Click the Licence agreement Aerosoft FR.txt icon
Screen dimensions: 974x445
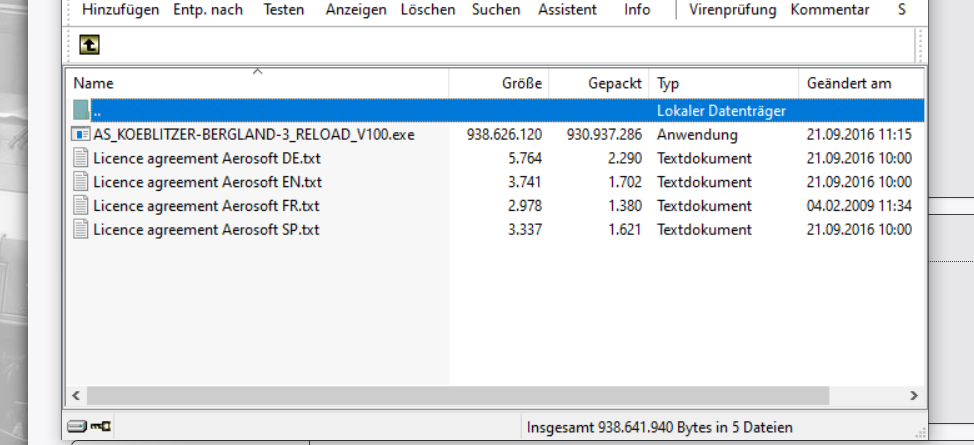(81, 206)
